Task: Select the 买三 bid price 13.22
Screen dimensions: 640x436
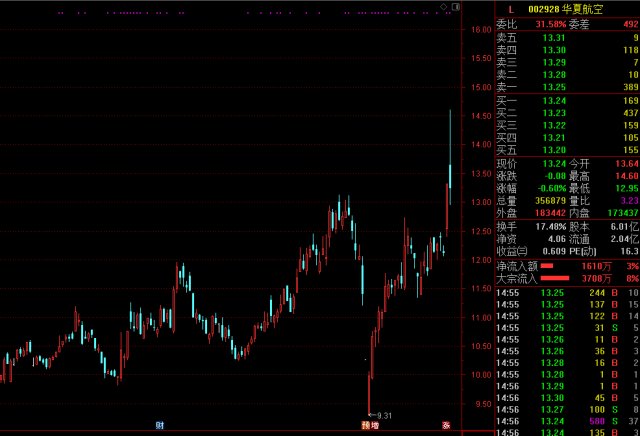Action: click(x=554, y=125)
